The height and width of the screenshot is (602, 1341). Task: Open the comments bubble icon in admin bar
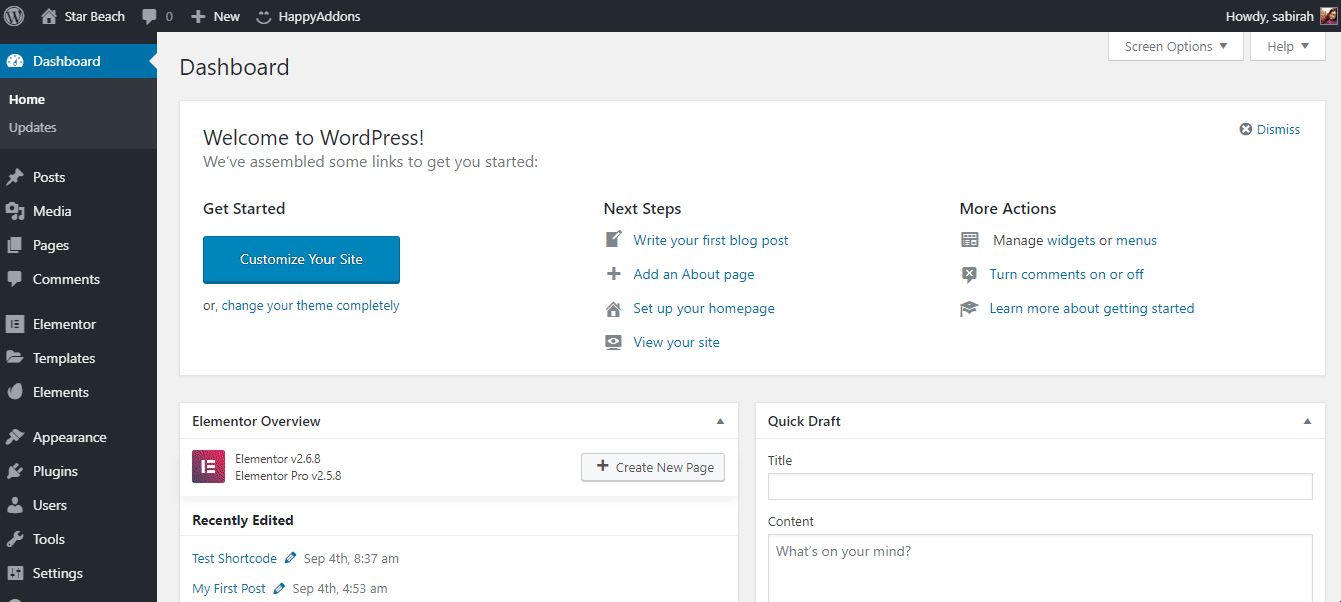click(x=149, y=17)
